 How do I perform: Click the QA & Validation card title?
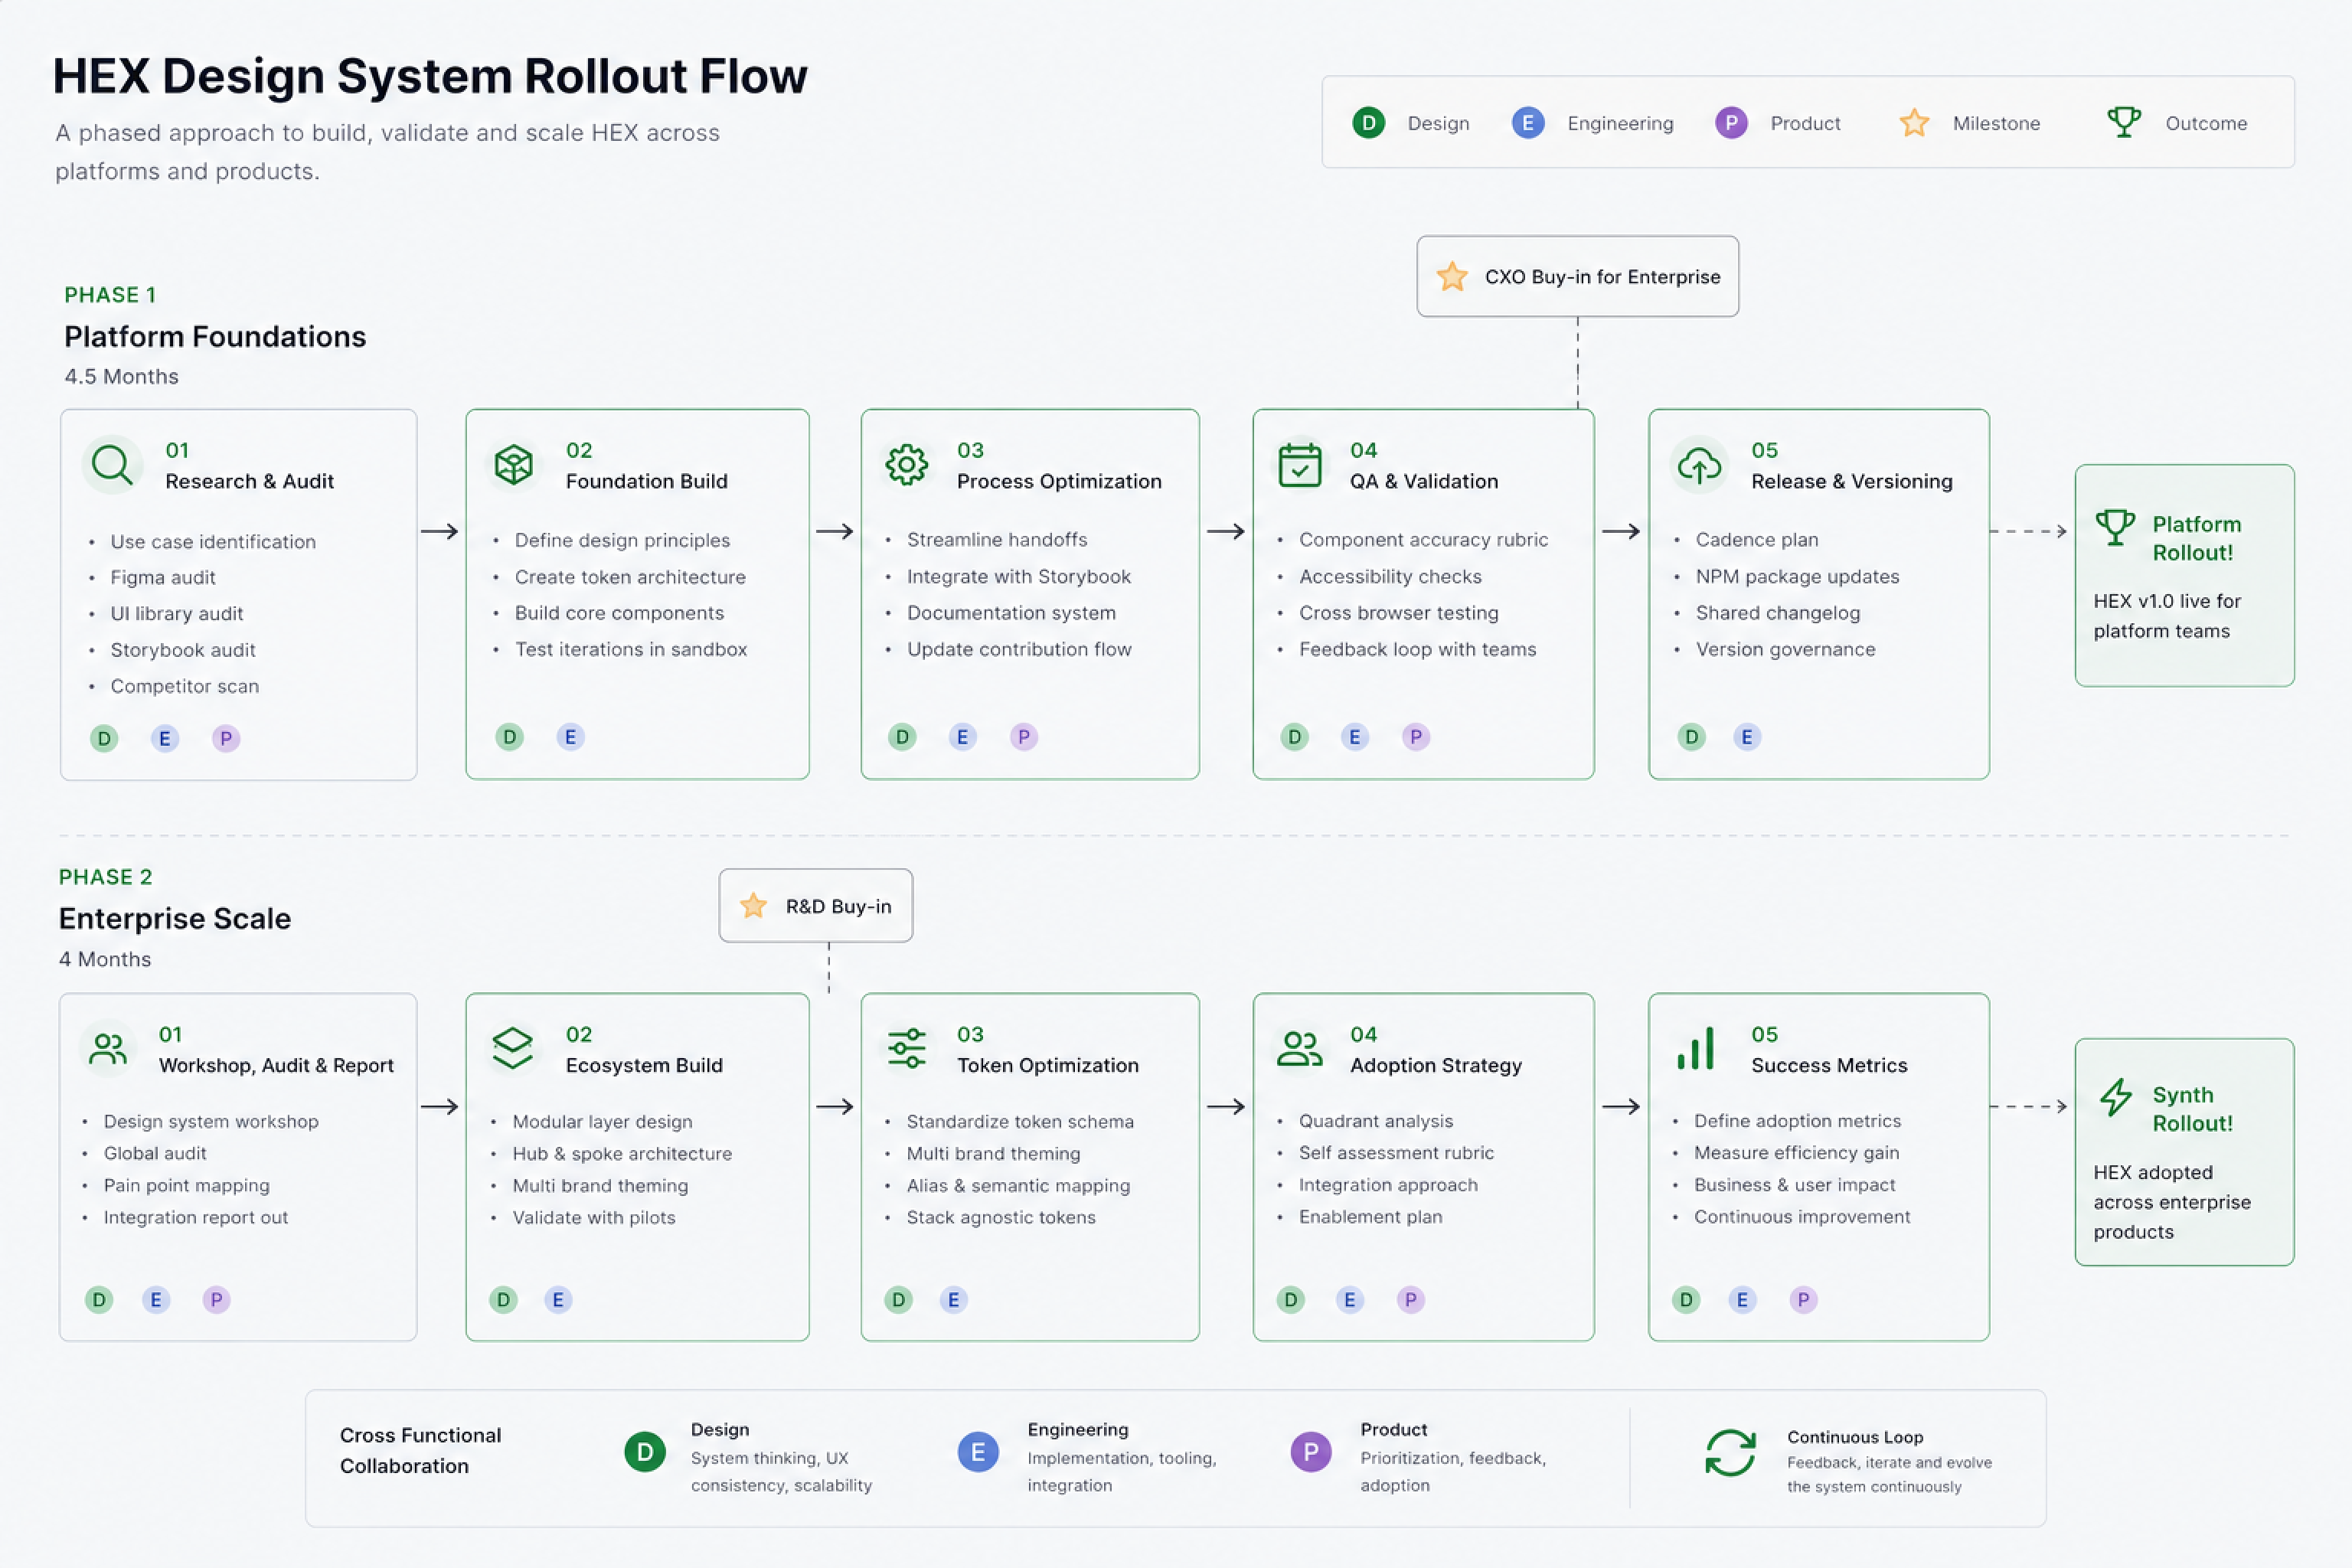[x=1424, y=481]
